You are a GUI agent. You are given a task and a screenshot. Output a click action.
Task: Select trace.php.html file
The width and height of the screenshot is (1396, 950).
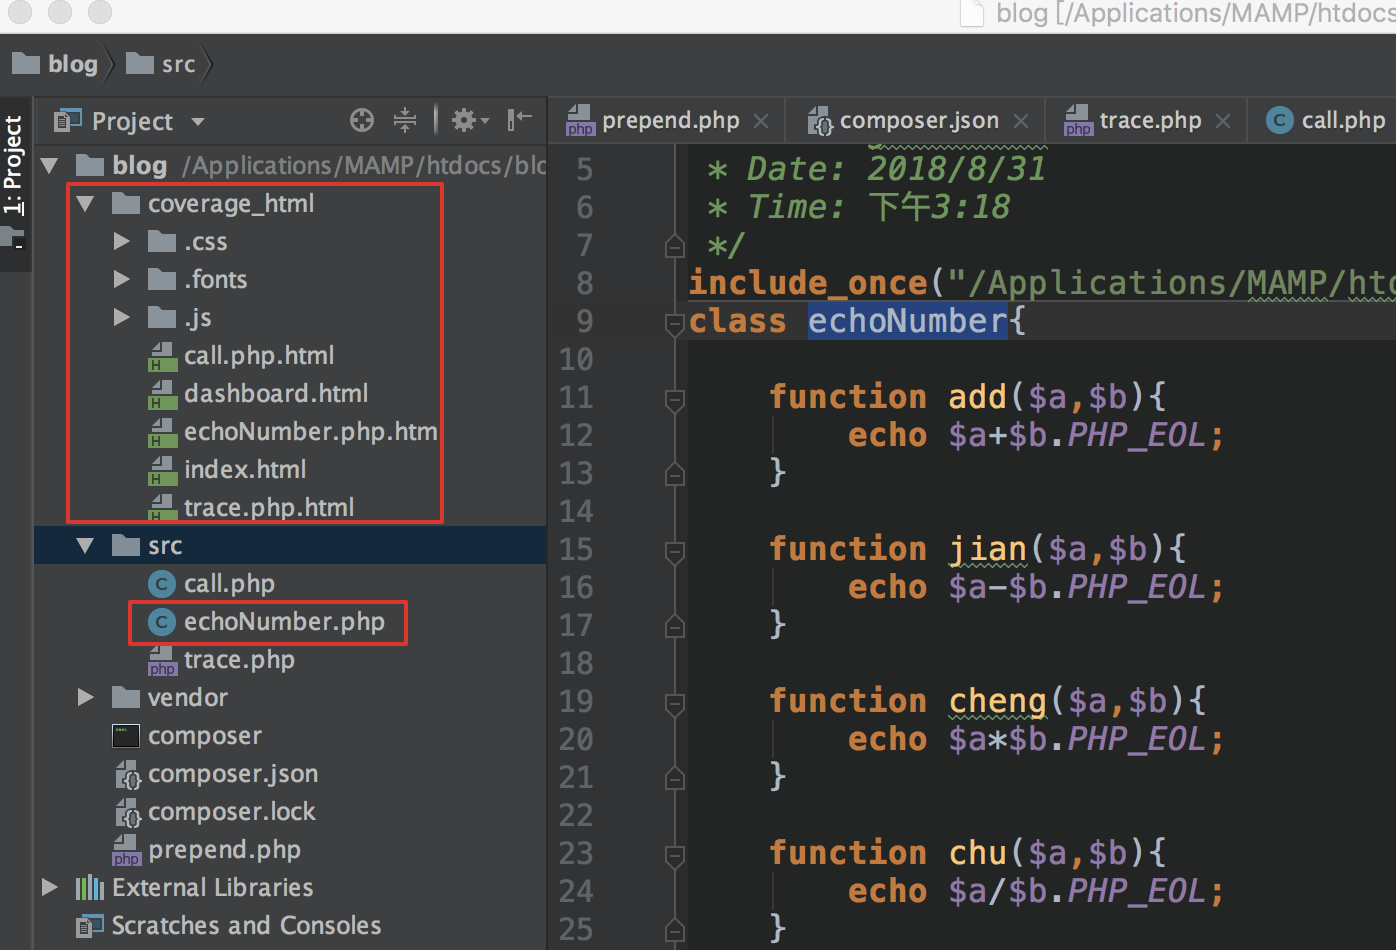tap(269, 508)
